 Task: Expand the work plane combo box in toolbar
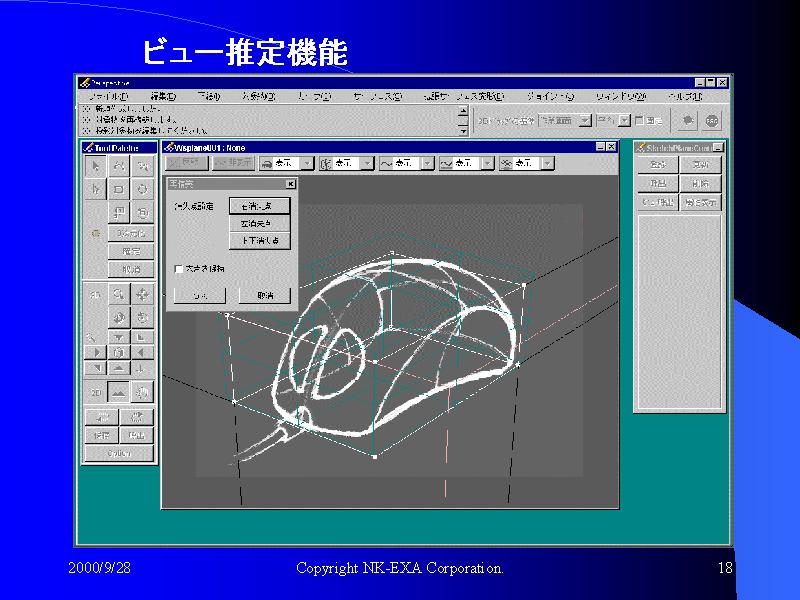pyautogui.click(x=585, y=120)
